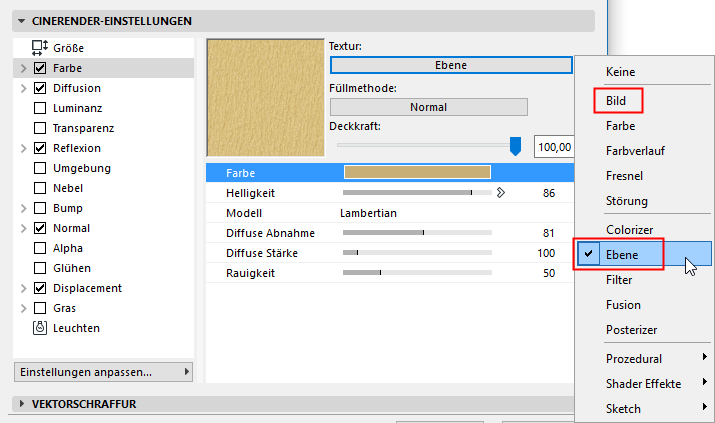Select the checked Ebene menu entry
This screenshot has width=715, height=423.
[x=643, y=254]
